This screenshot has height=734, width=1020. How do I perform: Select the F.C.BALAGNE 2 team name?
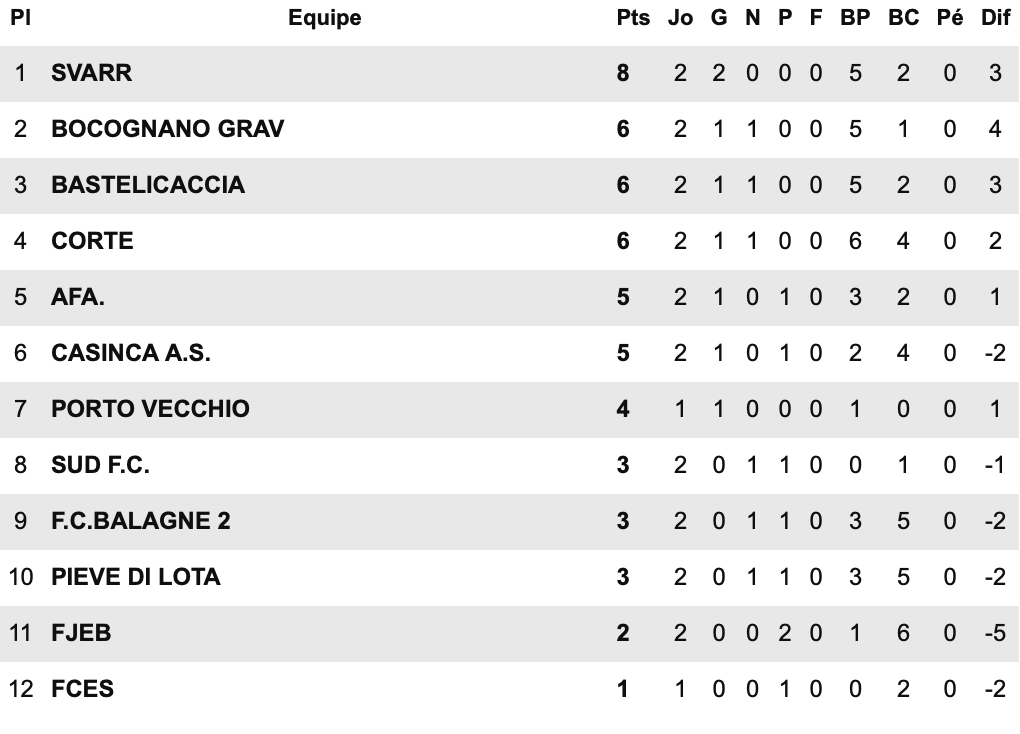point(141,521)
